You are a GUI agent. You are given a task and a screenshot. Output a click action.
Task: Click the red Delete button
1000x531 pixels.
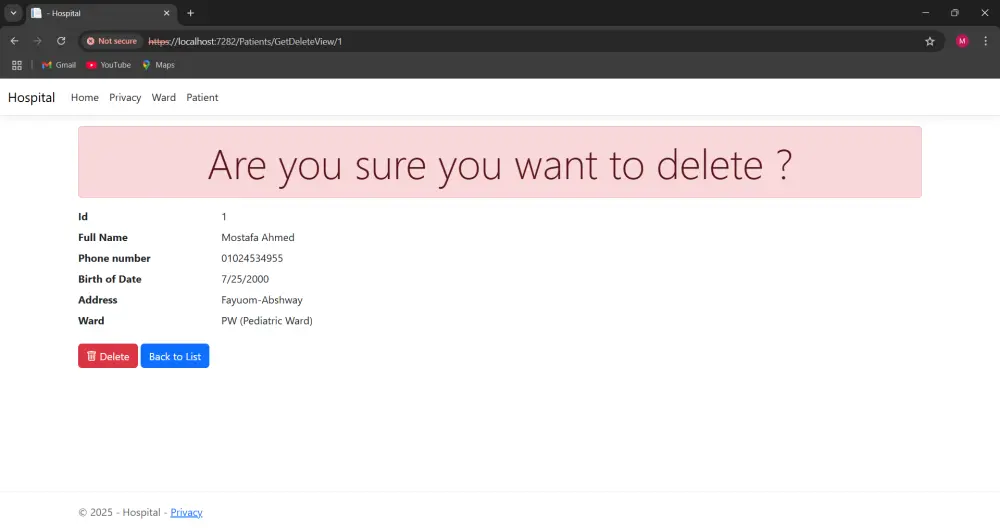[108, 356]
